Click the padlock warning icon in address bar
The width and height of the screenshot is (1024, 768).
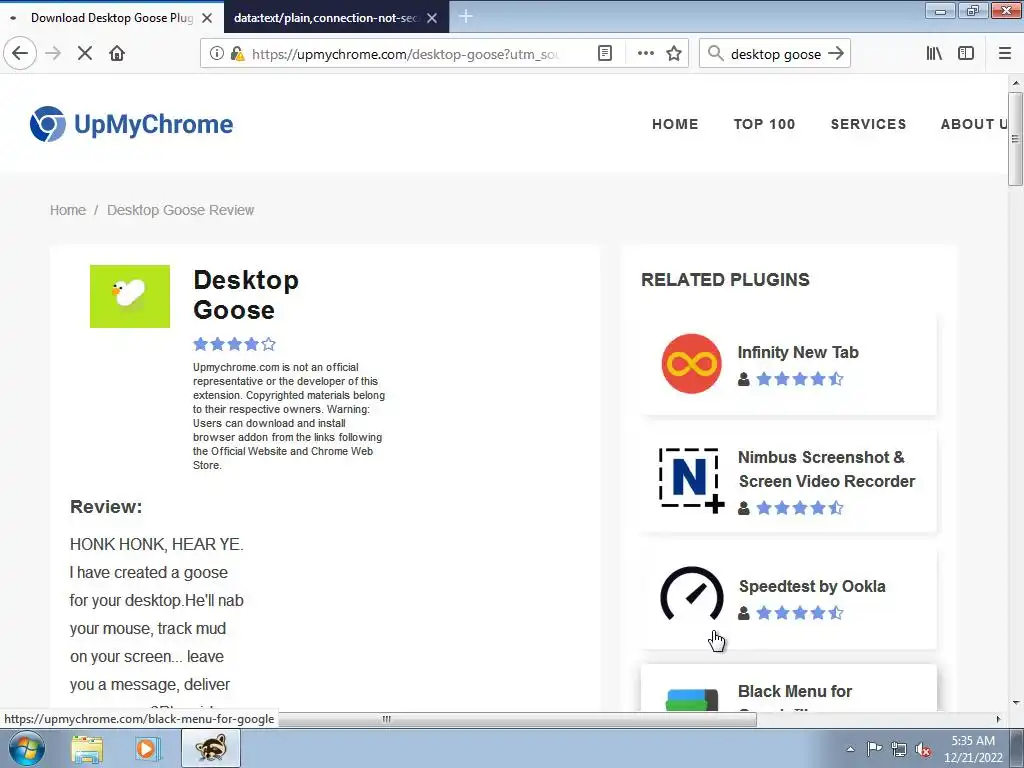[x=237, y=54]
